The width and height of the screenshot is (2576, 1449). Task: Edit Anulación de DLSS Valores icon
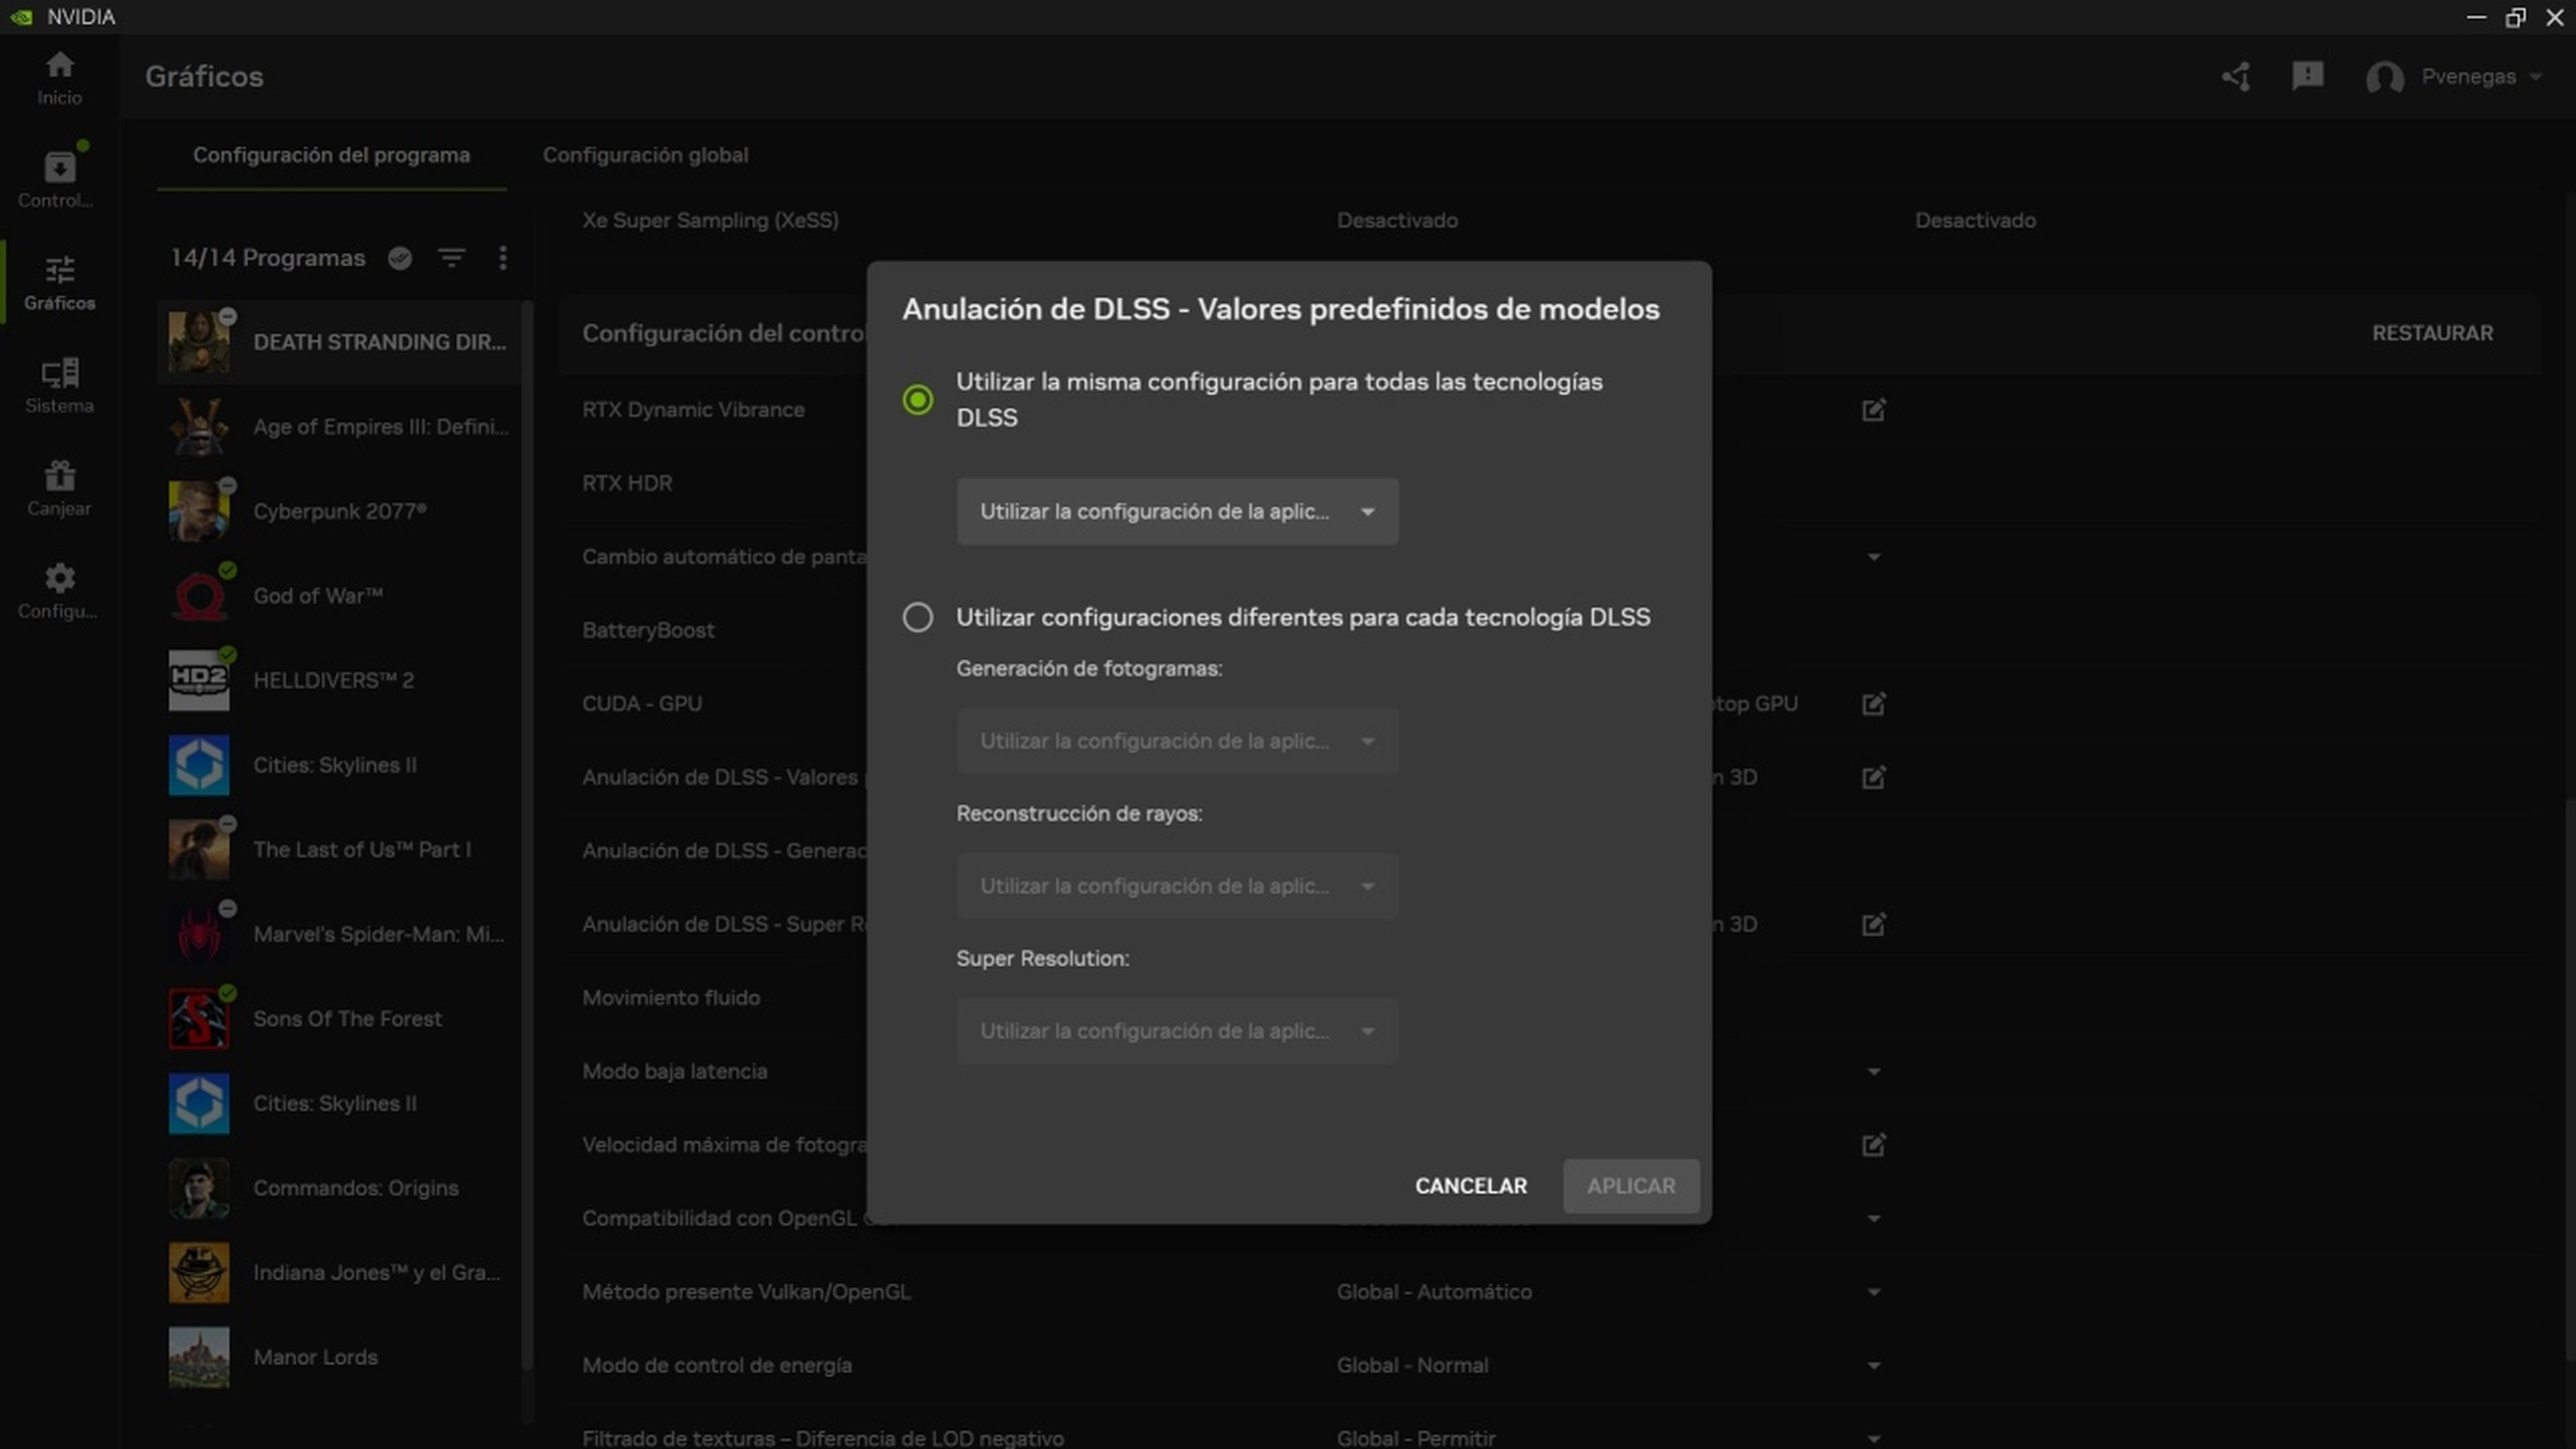1873,777
